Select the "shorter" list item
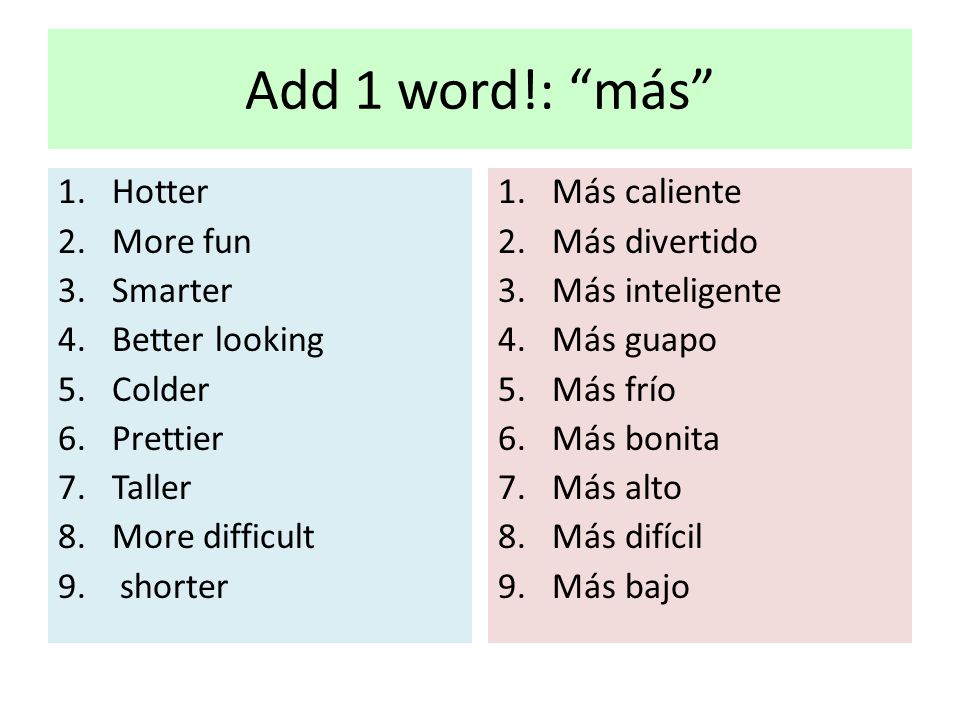The image size is (960, 720). (x=174, y=587)
